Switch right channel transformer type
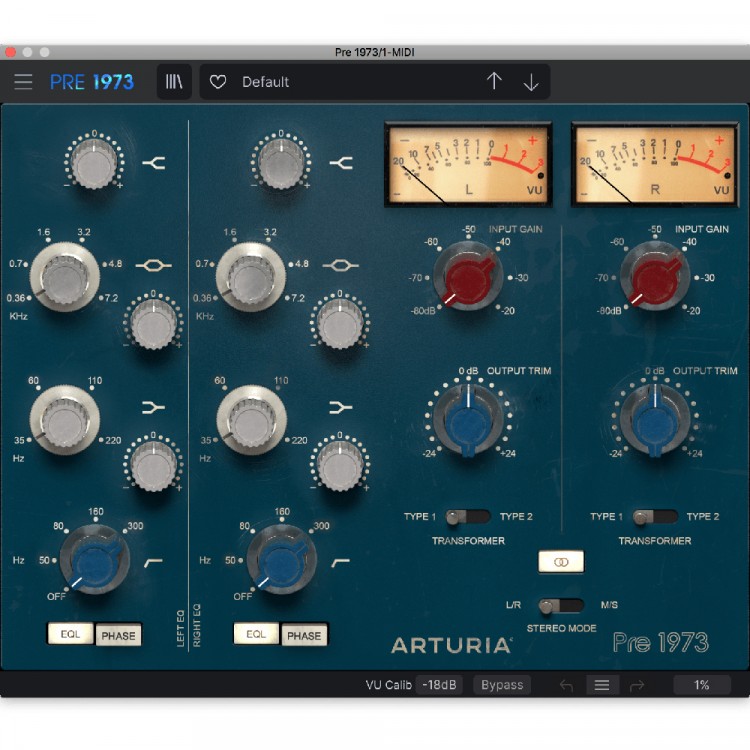 point(655,517)
